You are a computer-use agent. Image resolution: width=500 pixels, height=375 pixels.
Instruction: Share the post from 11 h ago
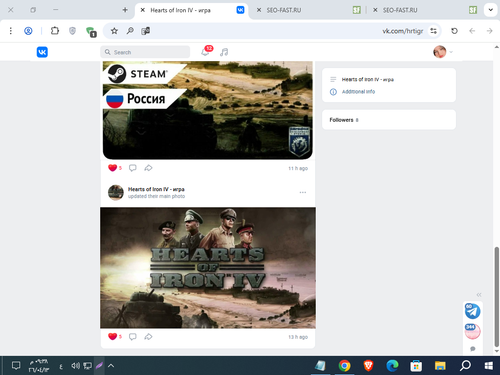click(148, 168)
